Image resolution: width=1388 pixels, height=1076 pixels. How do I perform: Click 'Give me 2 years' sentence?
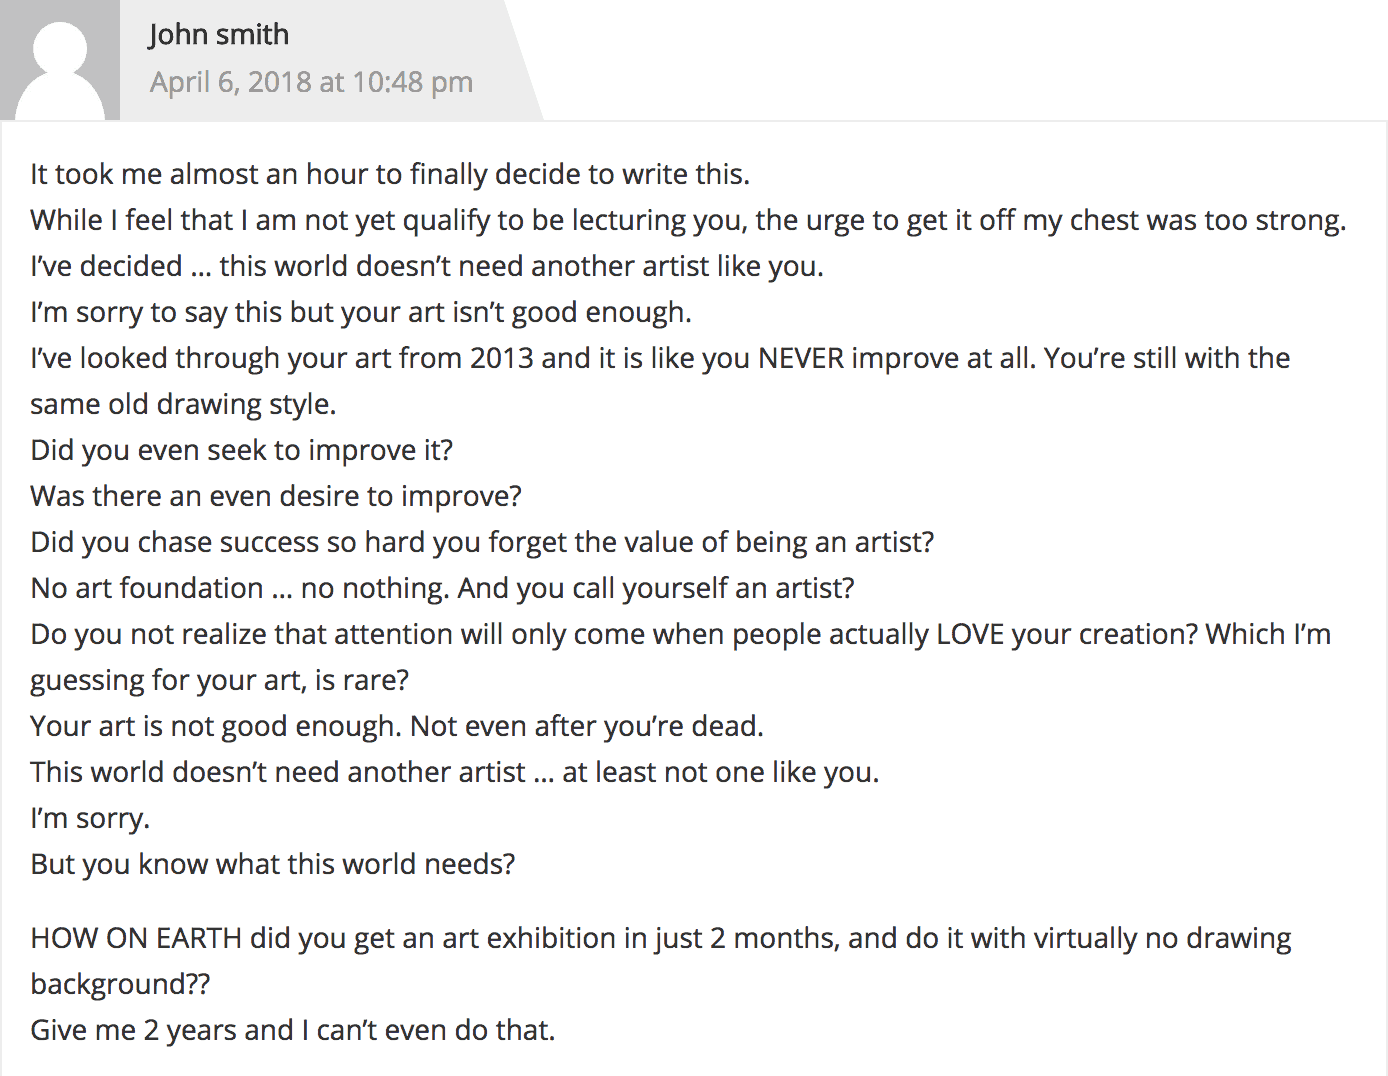292,1030
